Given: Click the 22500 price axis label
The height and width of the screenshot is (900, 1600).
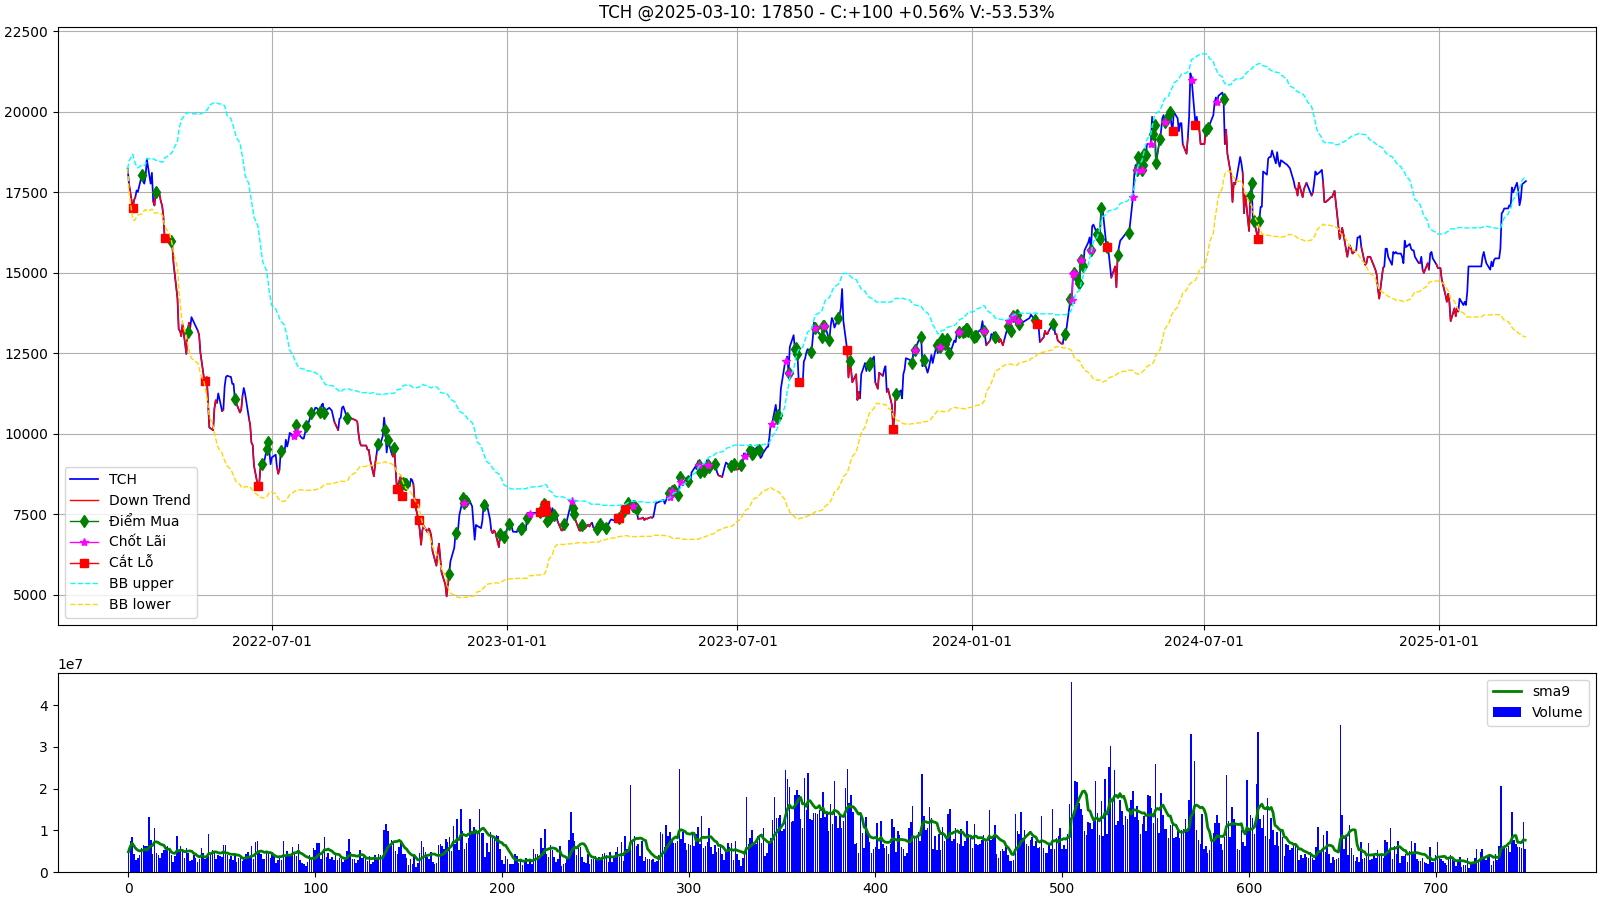Looking at the screenshot, I should pos(26,32).
